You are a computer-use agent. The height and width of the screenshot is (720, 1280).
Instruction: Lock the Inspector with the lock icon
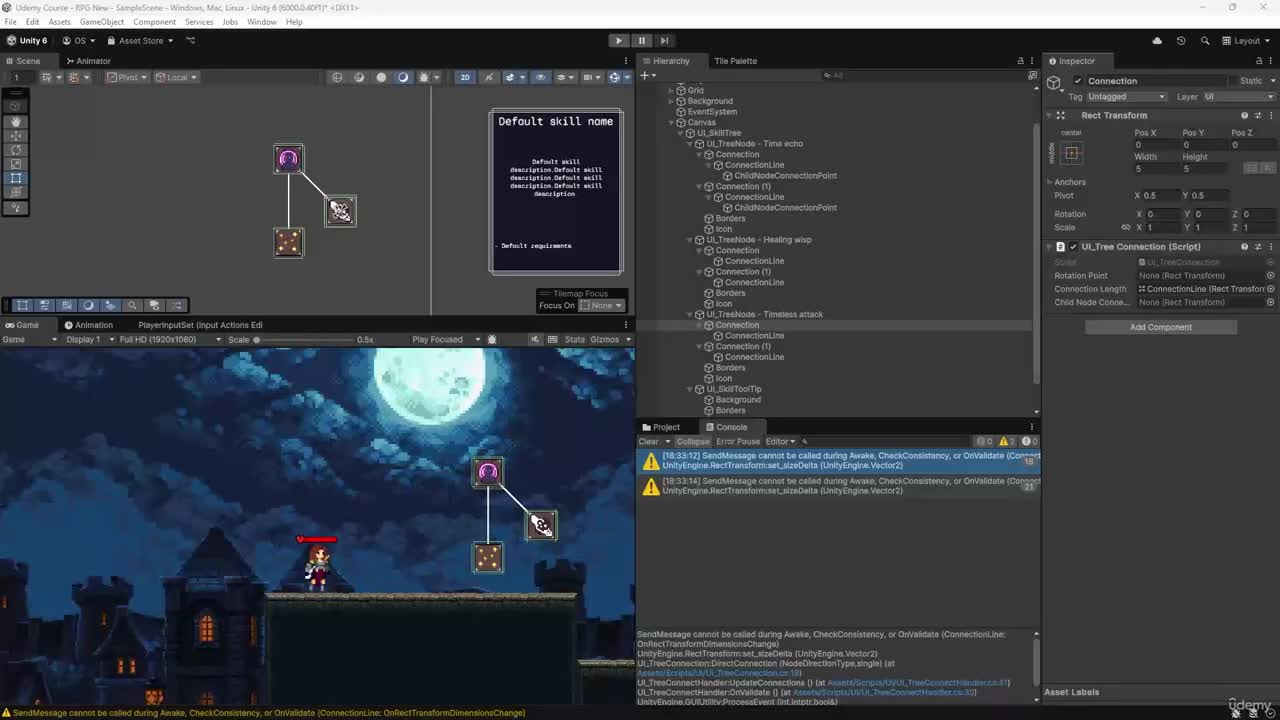1257,61
